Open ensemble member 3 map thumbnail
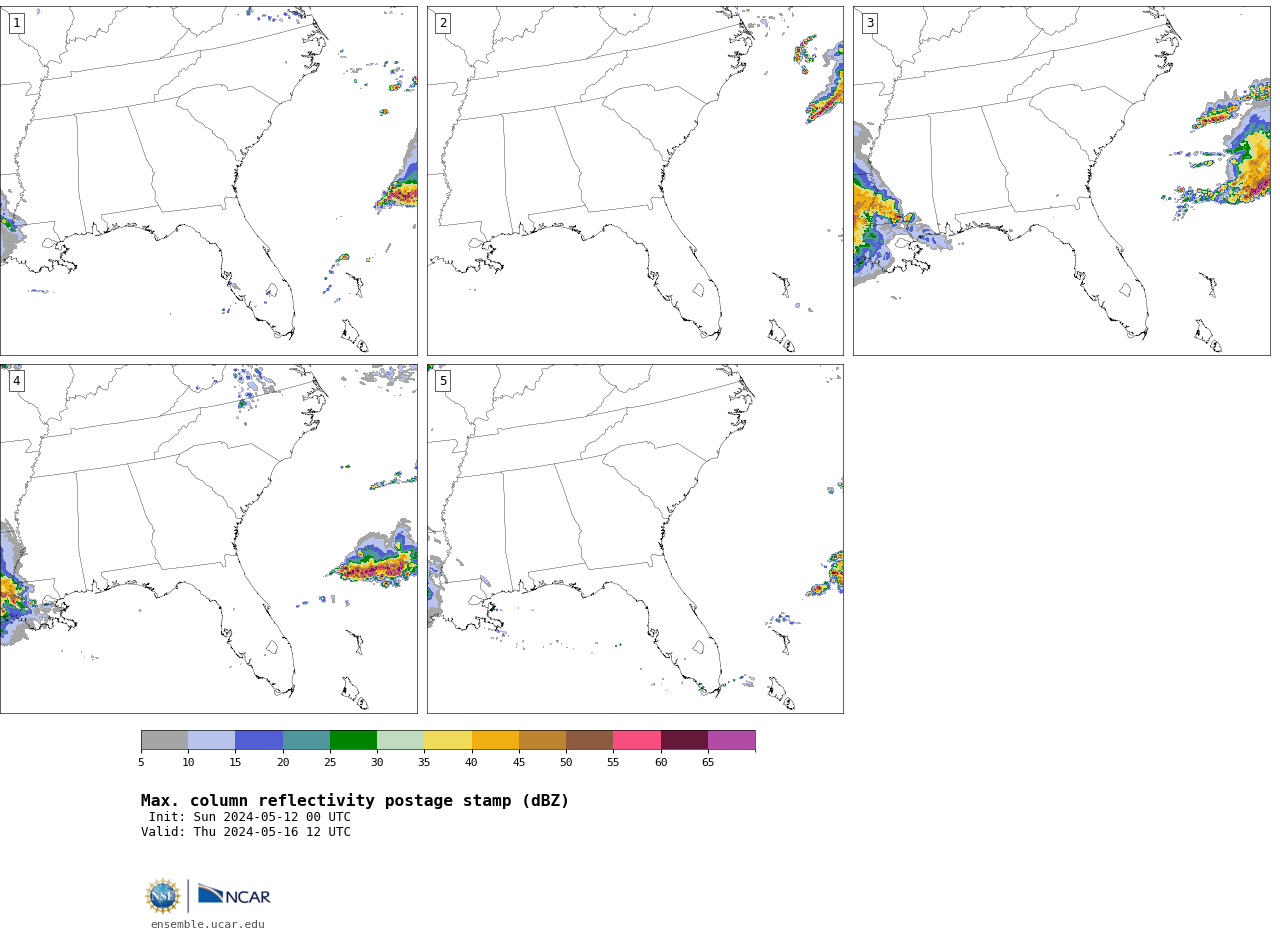The image size is (1280, 936). point(1061,181)
